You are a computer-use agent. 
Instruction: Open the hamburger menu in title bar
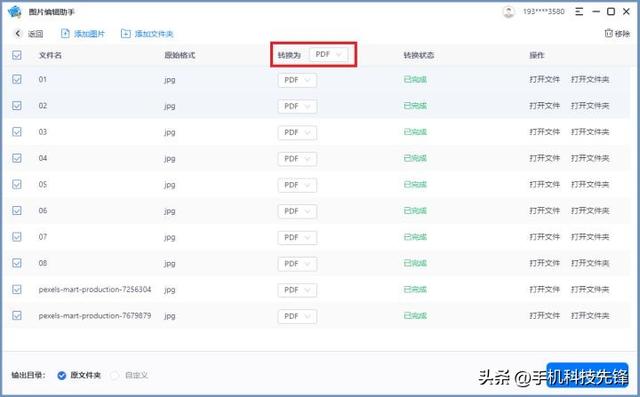click(579, 11)
